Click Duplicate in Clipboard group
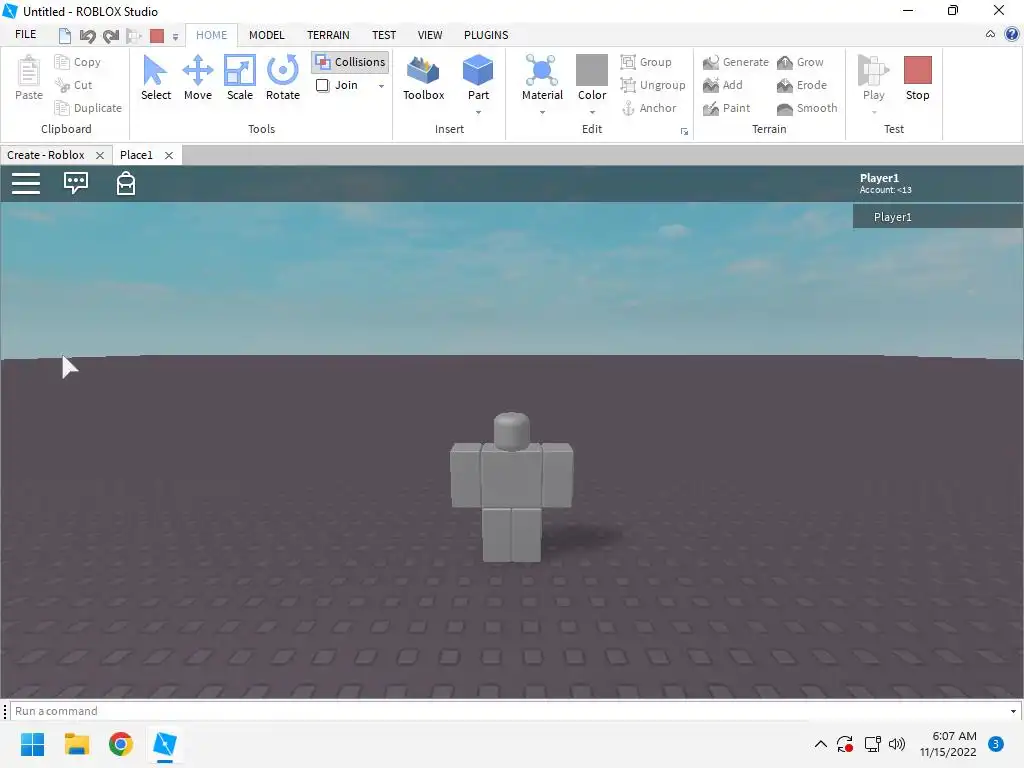The image size is (1024, 768). [x=88, y=108]
